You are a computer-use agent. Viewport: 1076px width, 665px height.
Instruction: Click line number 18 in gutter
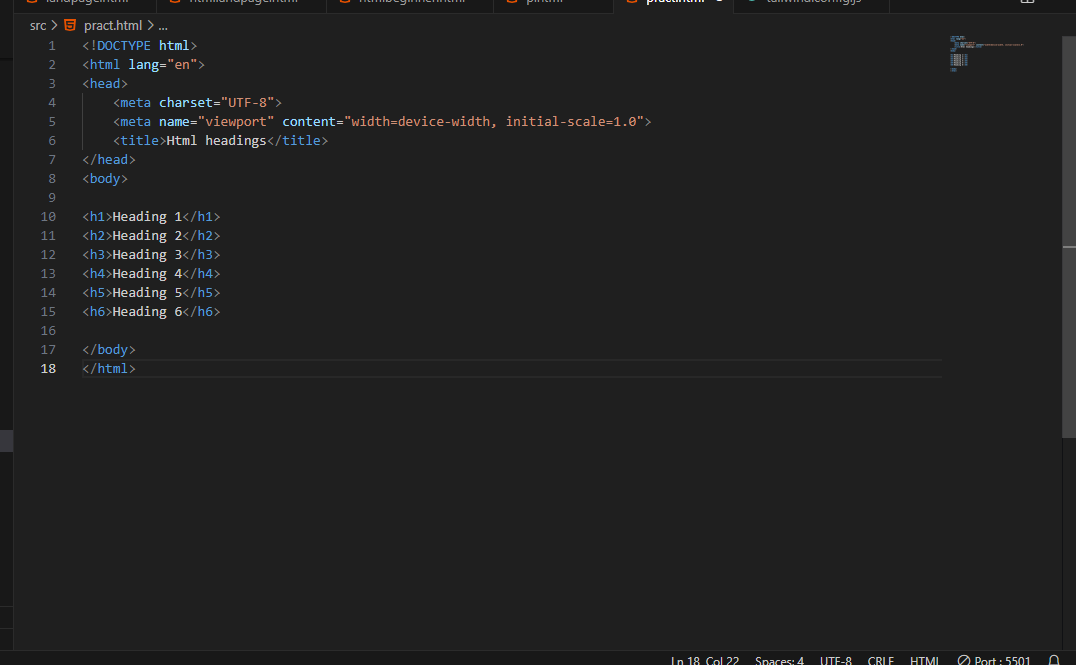pyautogui.click(x=48, y=369)
